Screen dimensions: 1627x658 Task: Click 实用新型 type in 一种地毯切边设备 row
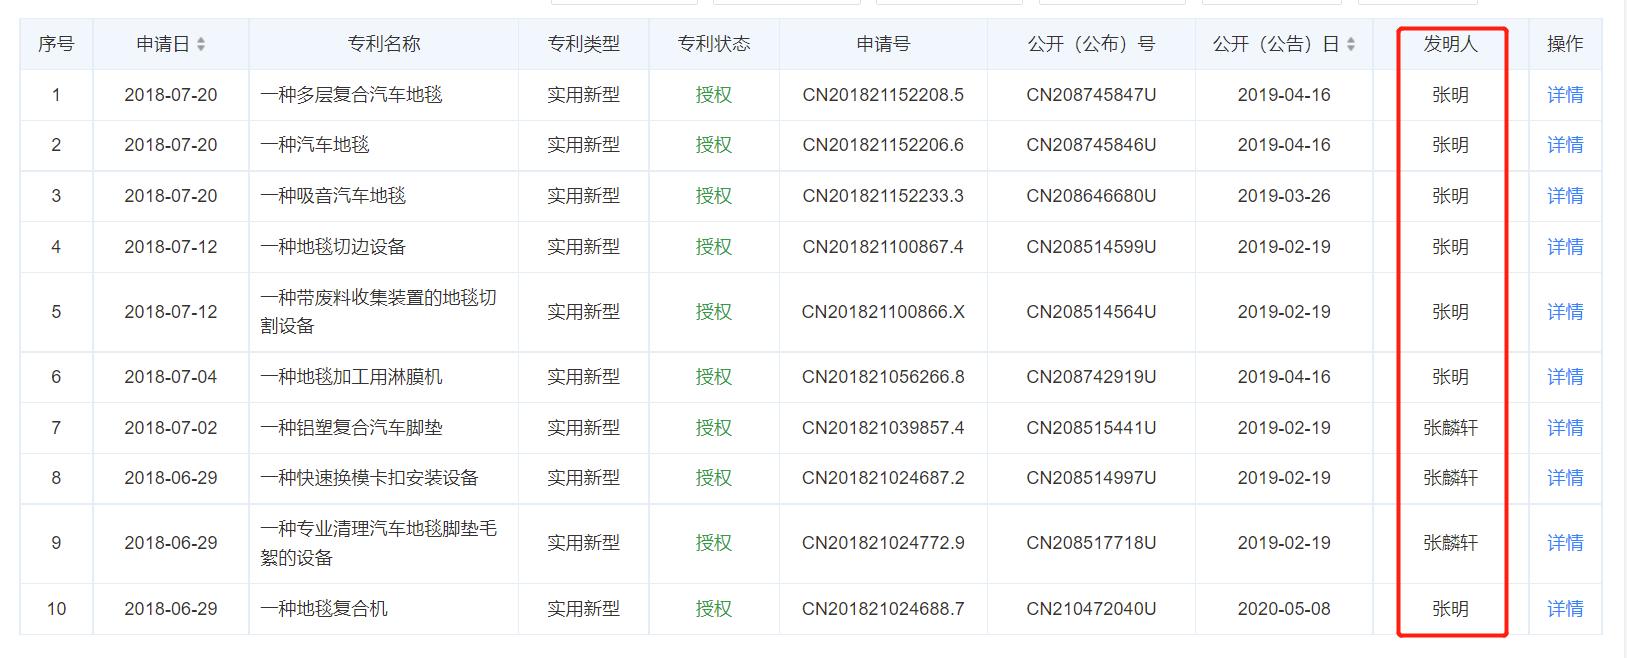583,247
